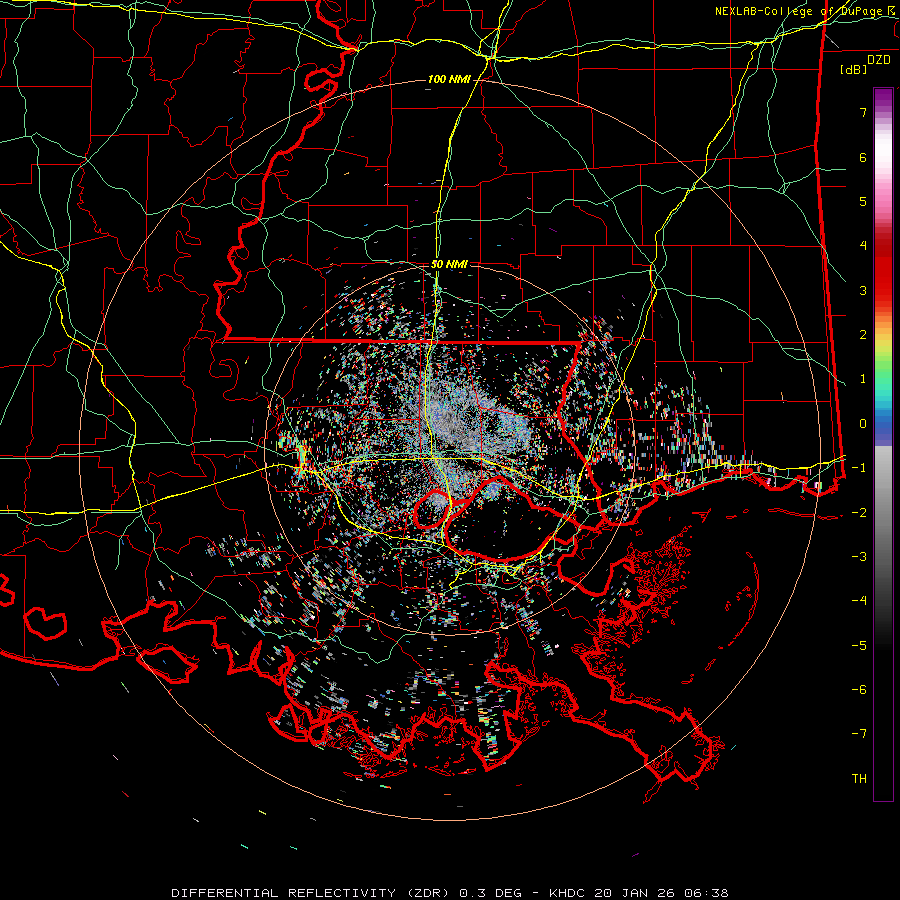This screenshot has height=900, width=900.
Task: Click the TH label on color scale
Action: coord(859,779)
